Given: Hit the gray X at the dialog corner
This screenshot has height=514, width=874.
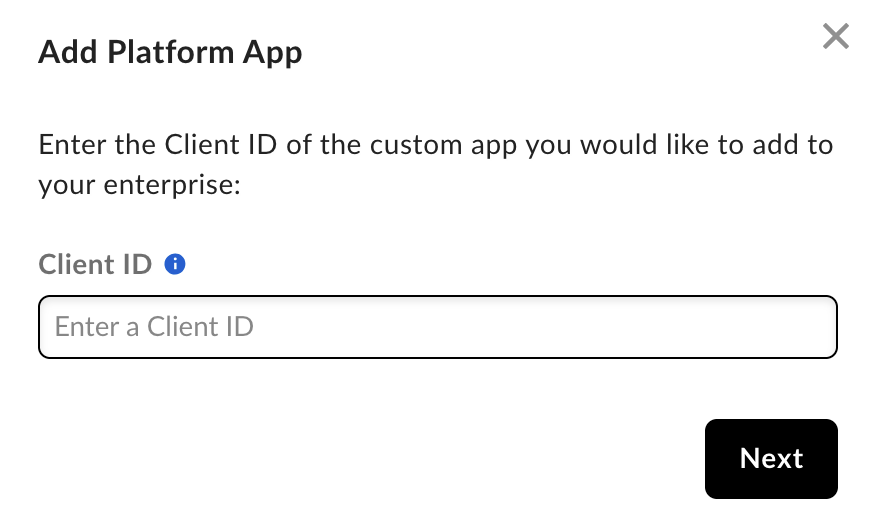Looking at the screenshot, I should tap(835, 37).
